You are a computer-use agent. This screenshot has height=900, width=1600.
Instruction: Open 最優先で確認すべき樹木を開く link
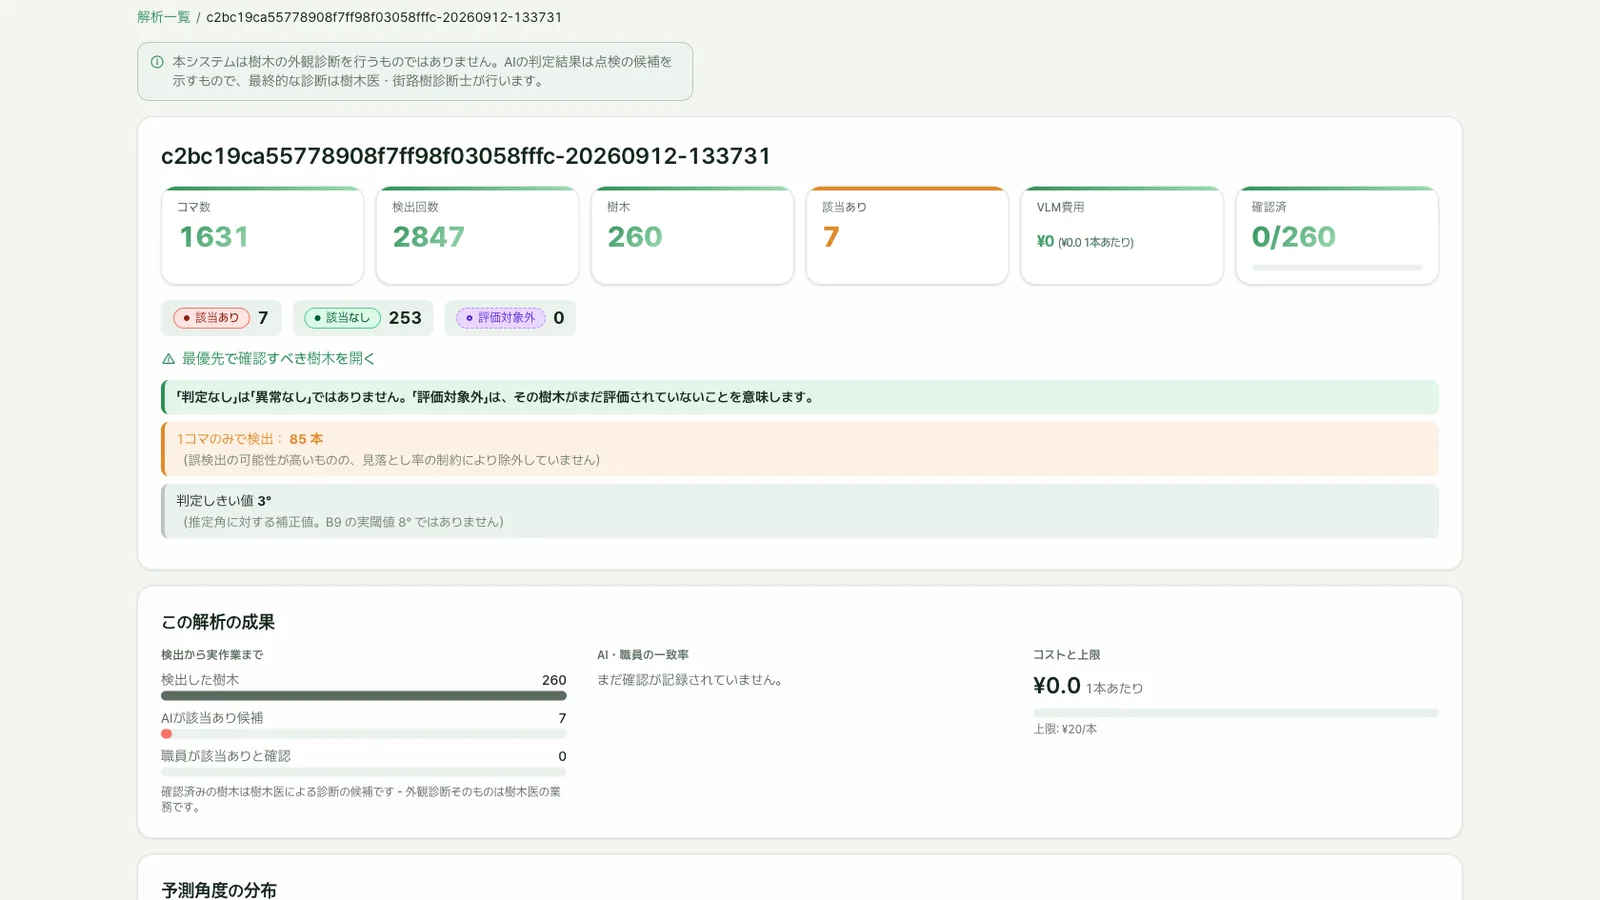point(278,358)
